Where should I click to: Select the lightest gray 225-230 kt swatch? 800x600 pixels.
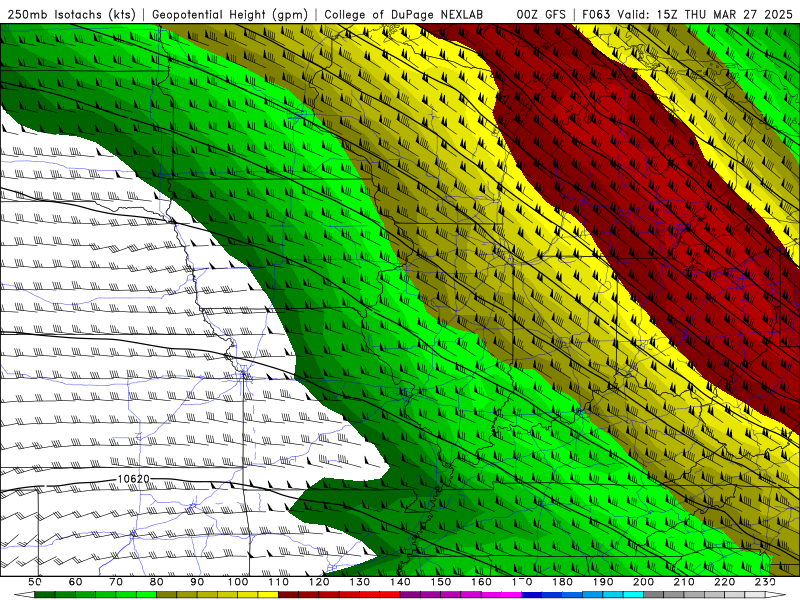755,594
